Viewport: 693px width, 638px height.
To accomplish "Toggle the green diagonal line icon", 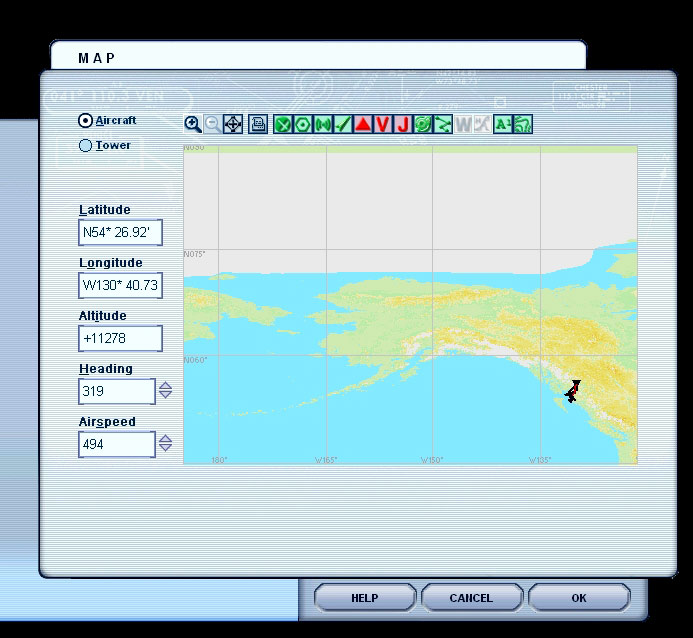I will [343, 124].
